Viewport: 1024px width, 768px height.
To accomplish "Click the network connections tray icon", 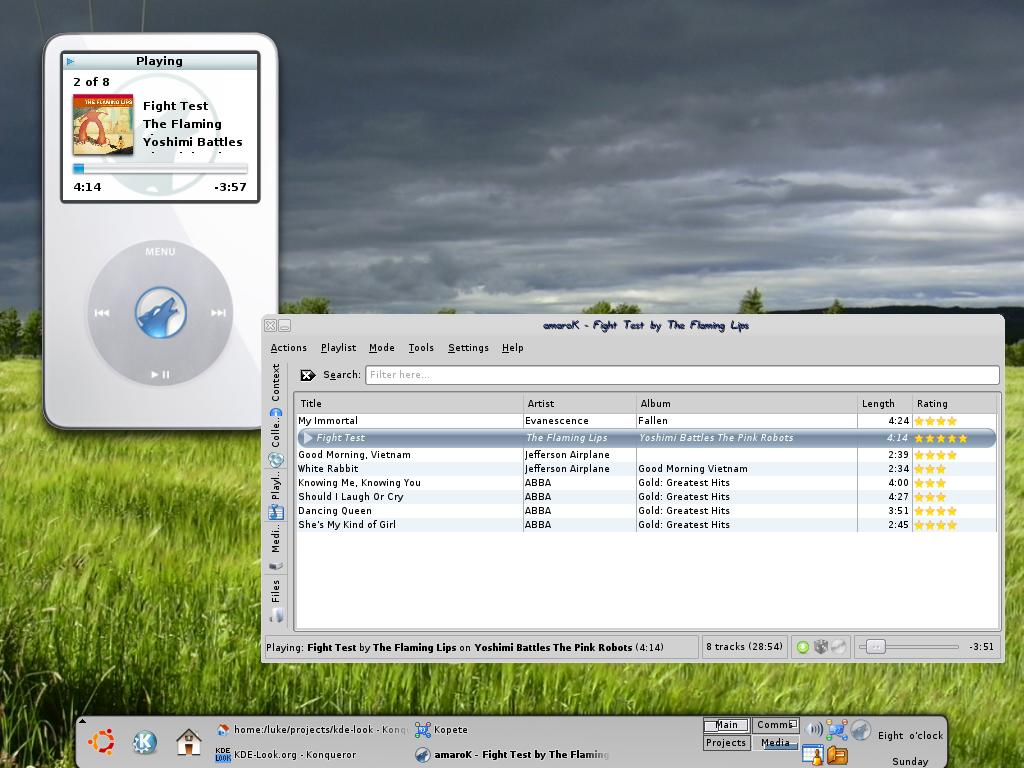I will tap(837, 729).
